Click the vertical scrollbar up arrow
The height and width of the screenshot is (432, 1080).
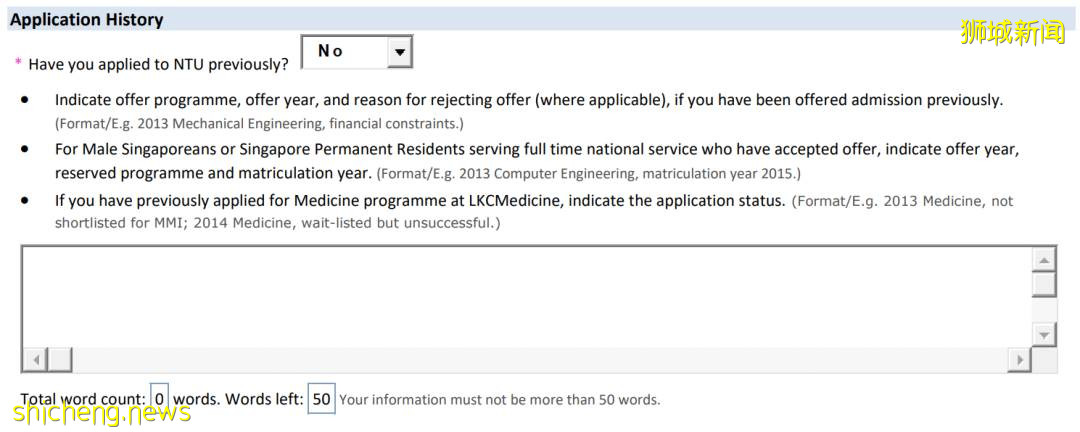click(x=1044, y=260)
